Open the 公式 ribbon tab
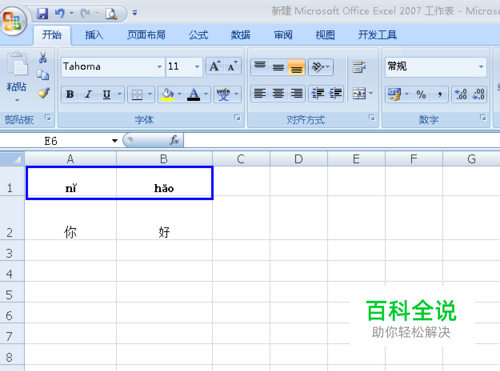This screenshot has height=371, width=500. (x=198, y=35)
